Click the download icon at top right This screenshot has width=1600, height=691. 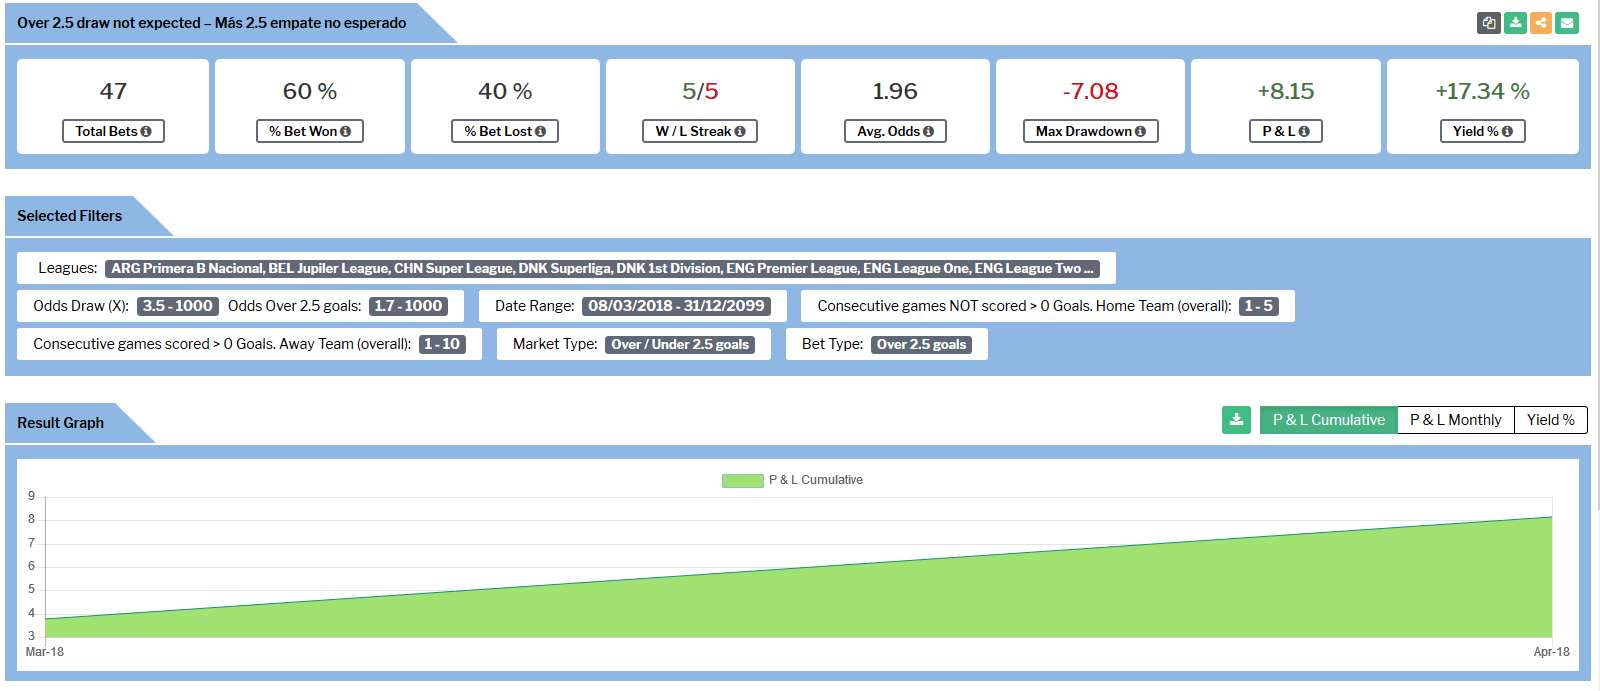click(1515, 23)
